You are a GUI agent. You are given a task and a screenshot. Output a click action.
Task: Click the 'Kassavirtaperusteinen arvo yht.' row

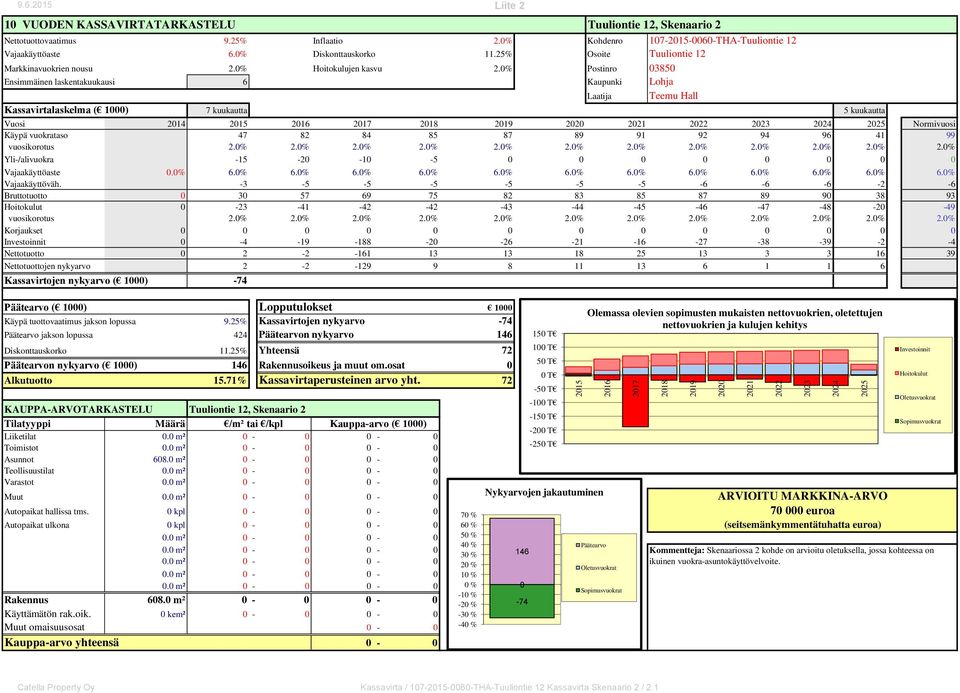coord(385,380)
